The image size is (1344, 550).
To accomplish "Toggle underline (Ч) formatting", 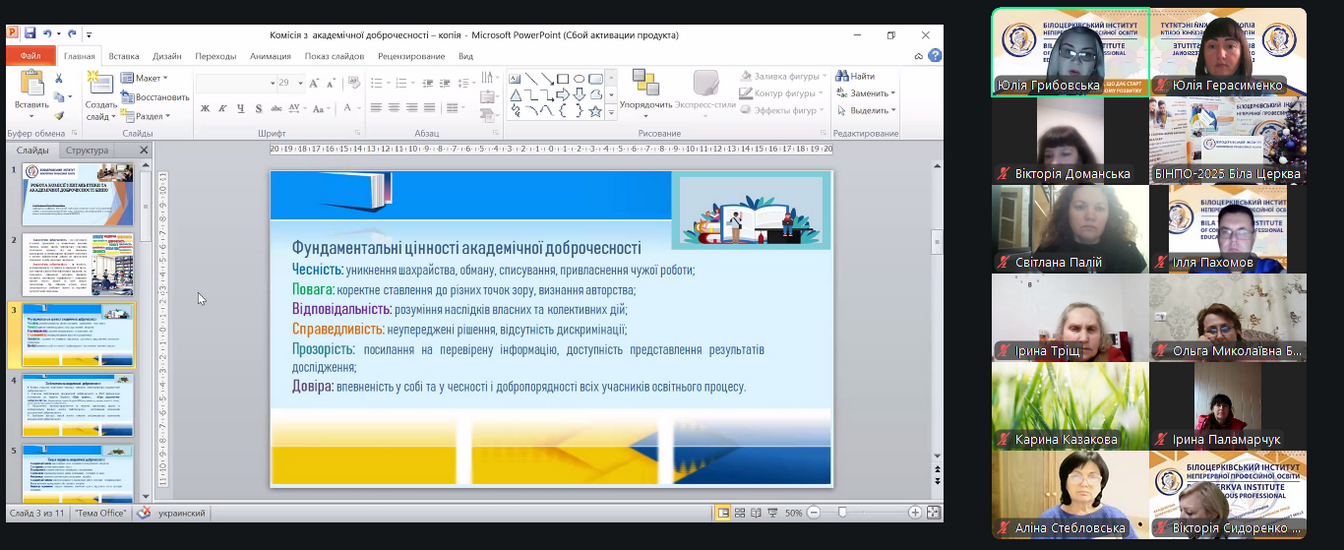I will [241, 108].
